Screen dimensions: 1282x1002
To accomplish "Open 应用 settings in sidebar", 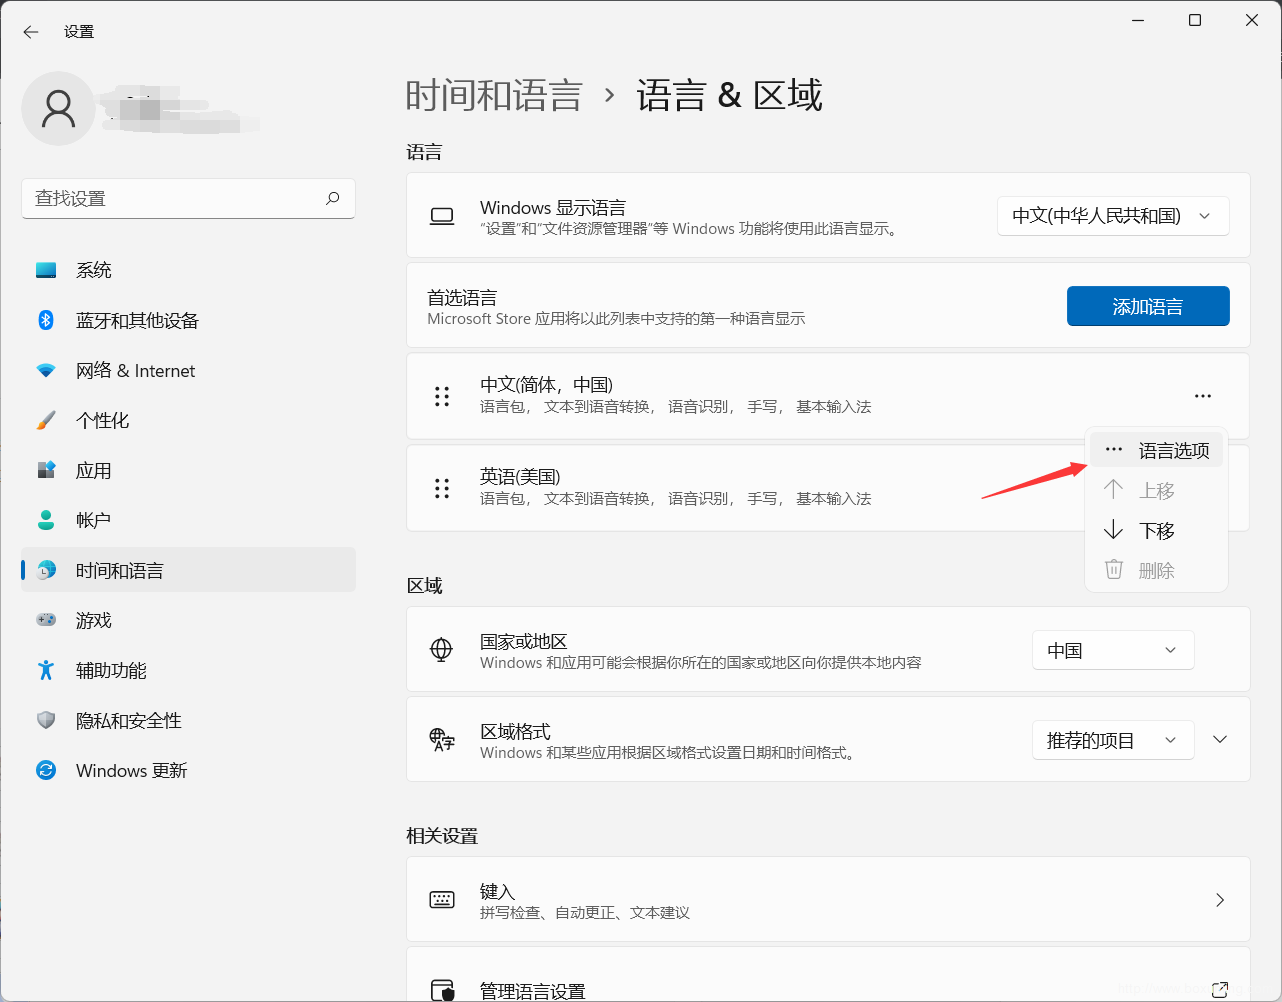I will tap(188, 470).
